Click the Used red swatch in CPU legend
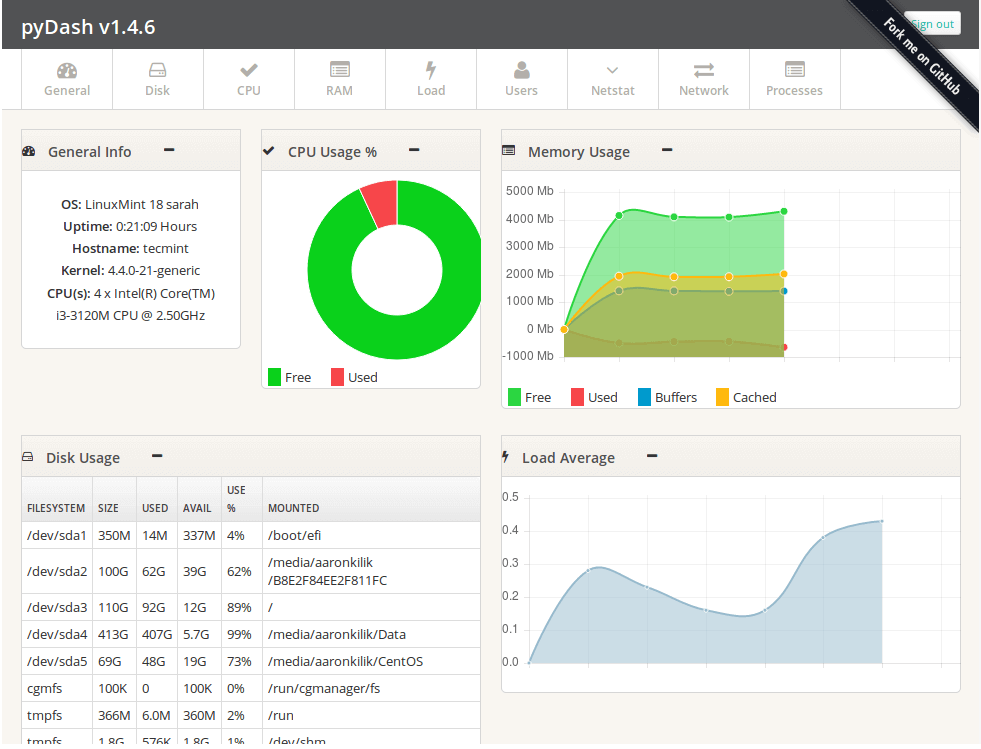 [x=337, y=377]
